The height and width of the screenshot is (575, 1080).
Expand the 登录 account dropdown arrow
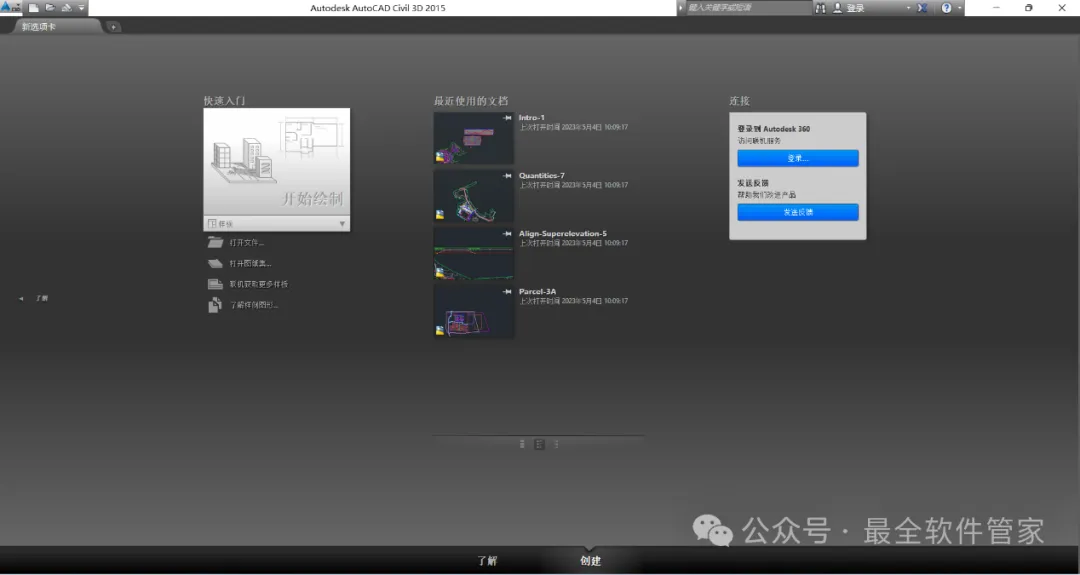(x=908, y=8)
